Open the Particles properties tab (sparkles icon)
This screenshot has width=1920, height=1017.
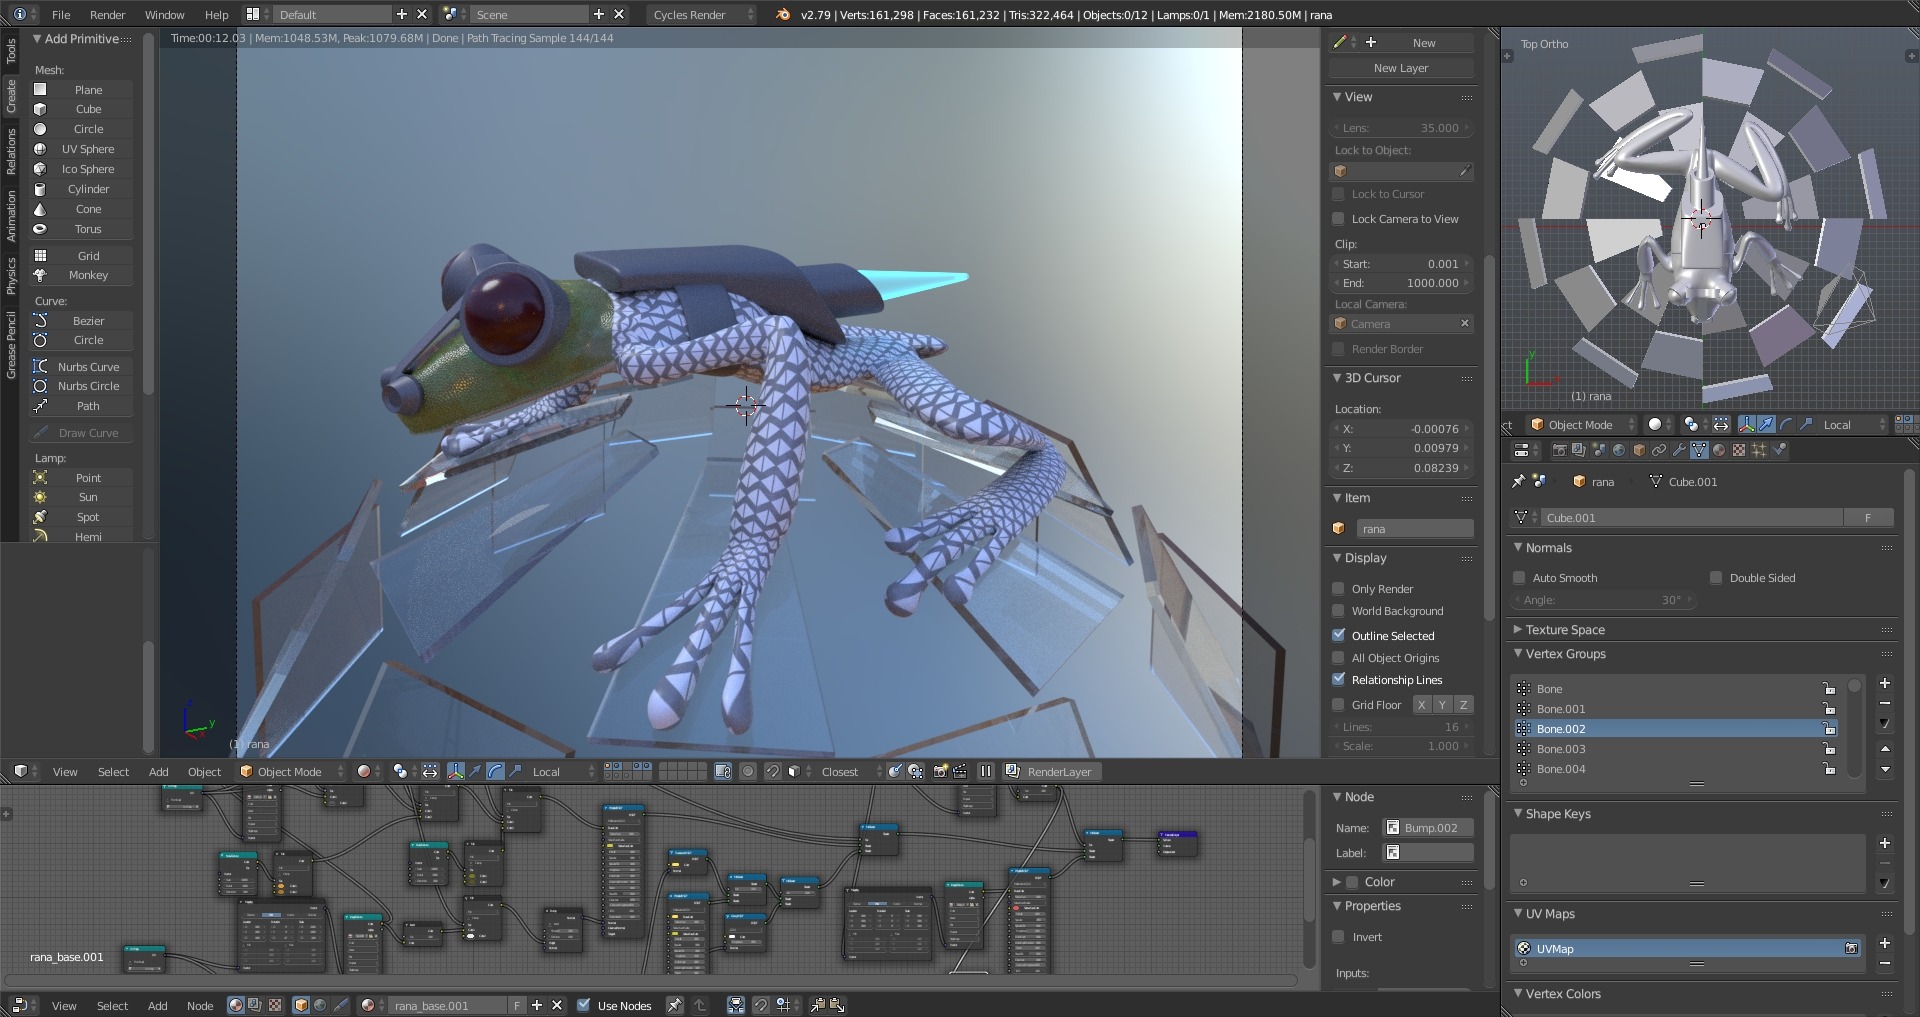(x=1759, y=450)
